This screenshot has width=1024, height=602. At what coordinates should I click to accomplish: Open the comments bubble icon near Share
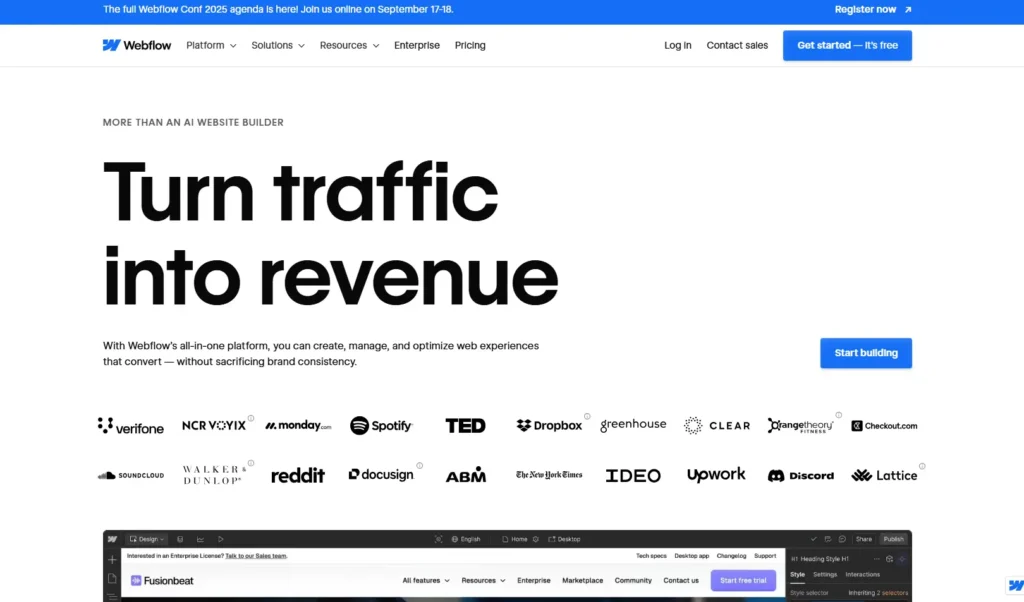coord(842,539)
